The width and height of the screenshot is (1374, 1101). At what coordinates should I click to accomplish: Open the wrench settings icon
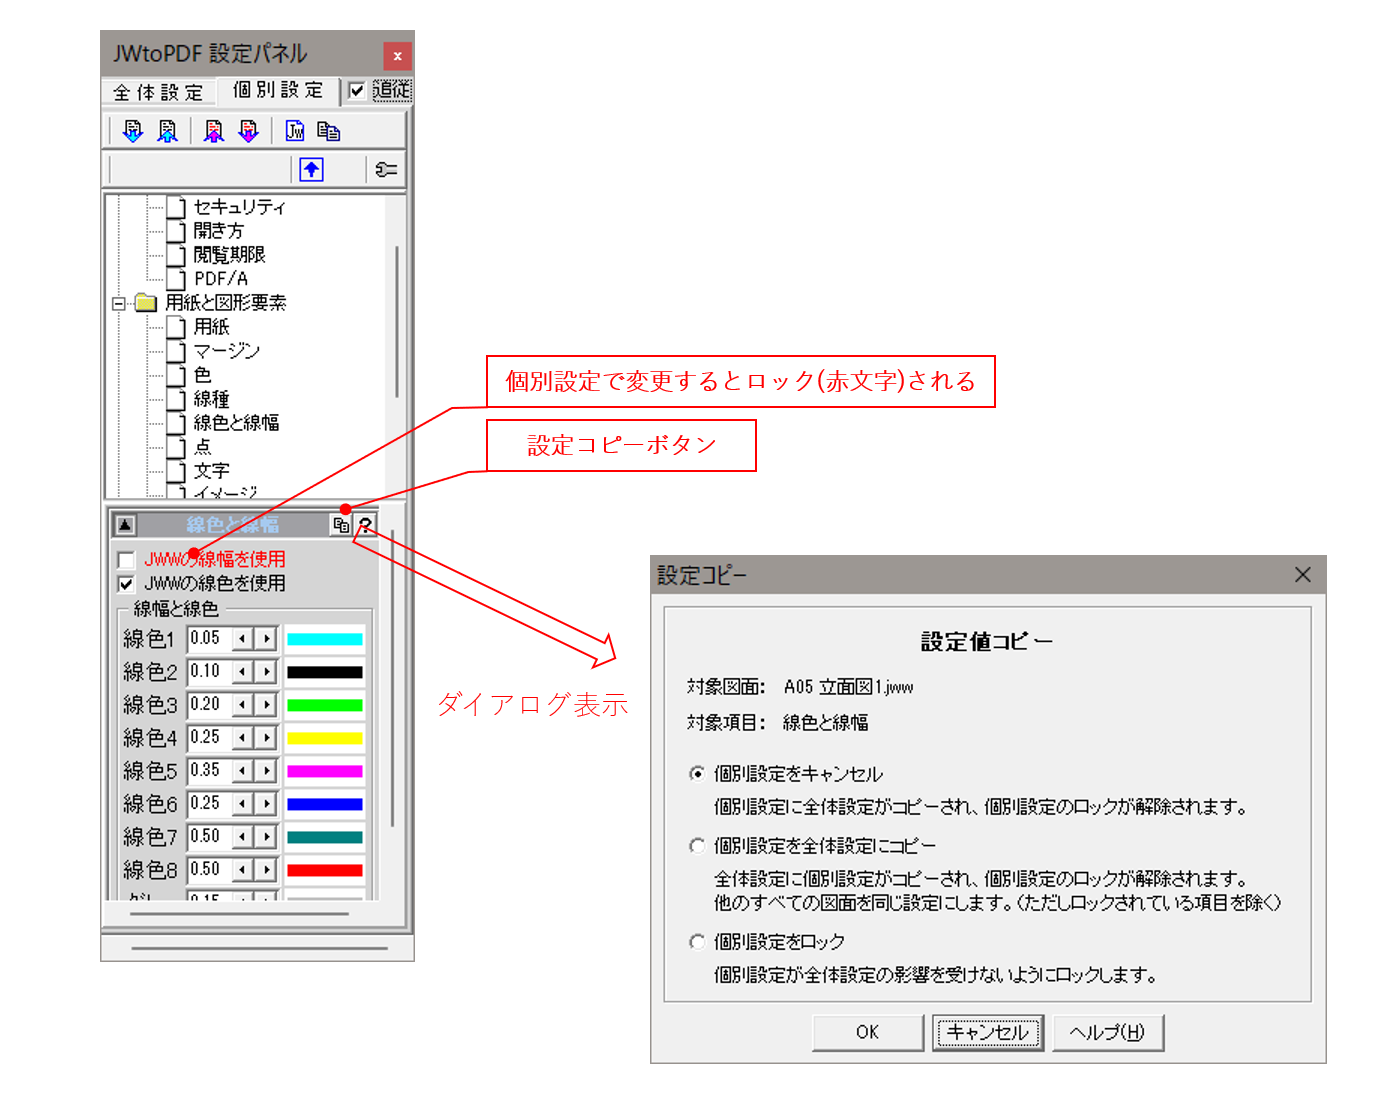[386, 169]
